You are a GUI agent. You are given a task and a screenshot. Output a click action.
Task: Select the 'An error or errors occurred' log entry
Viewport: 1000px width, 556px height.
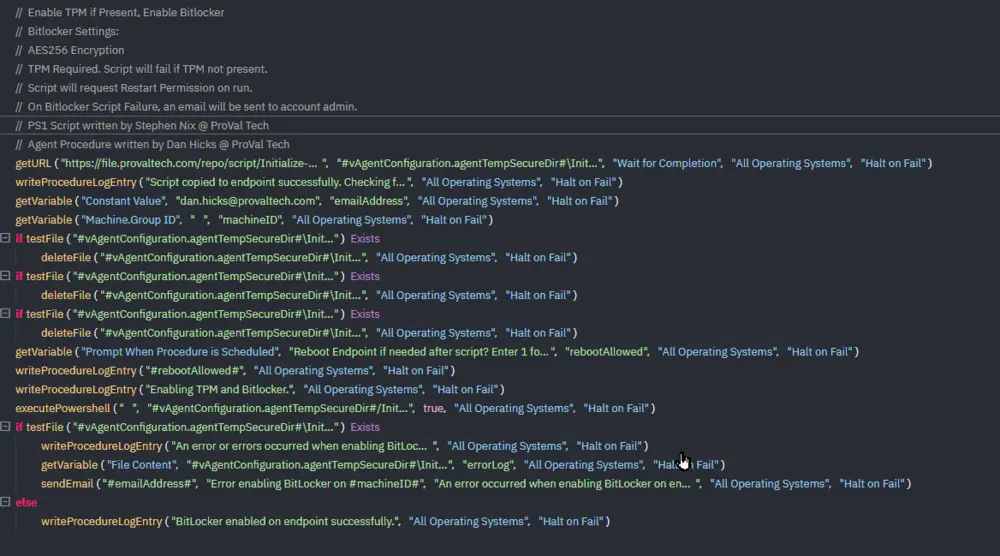[x=344, y=446]
